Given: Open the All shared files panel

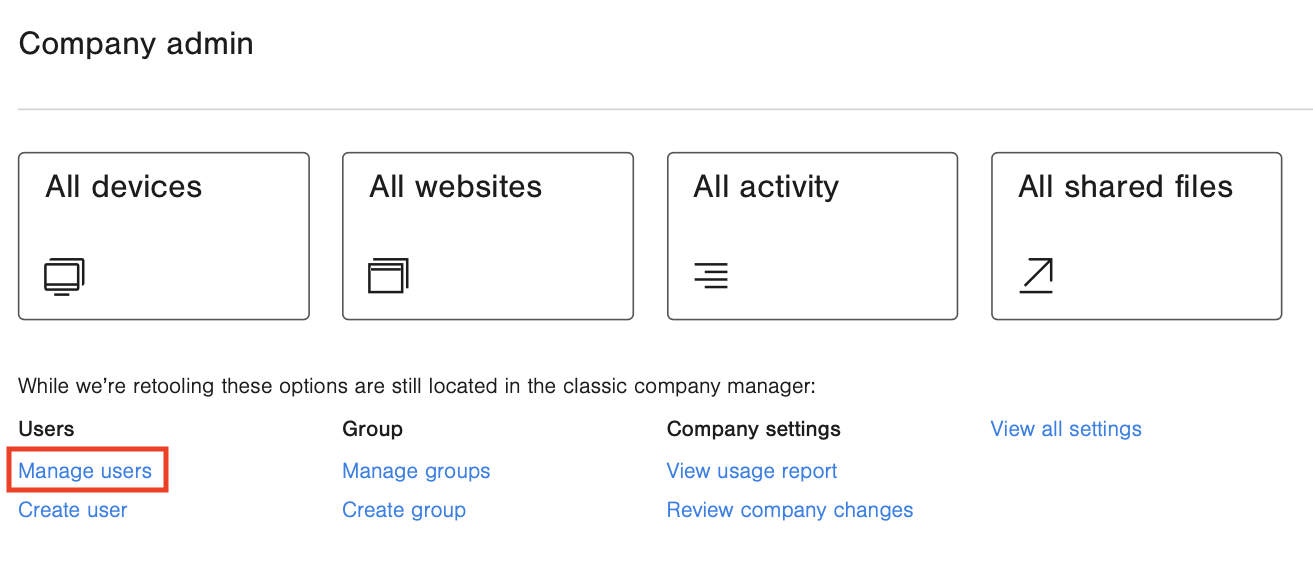Looking at the screenshot, I should tap(1136, 236).
